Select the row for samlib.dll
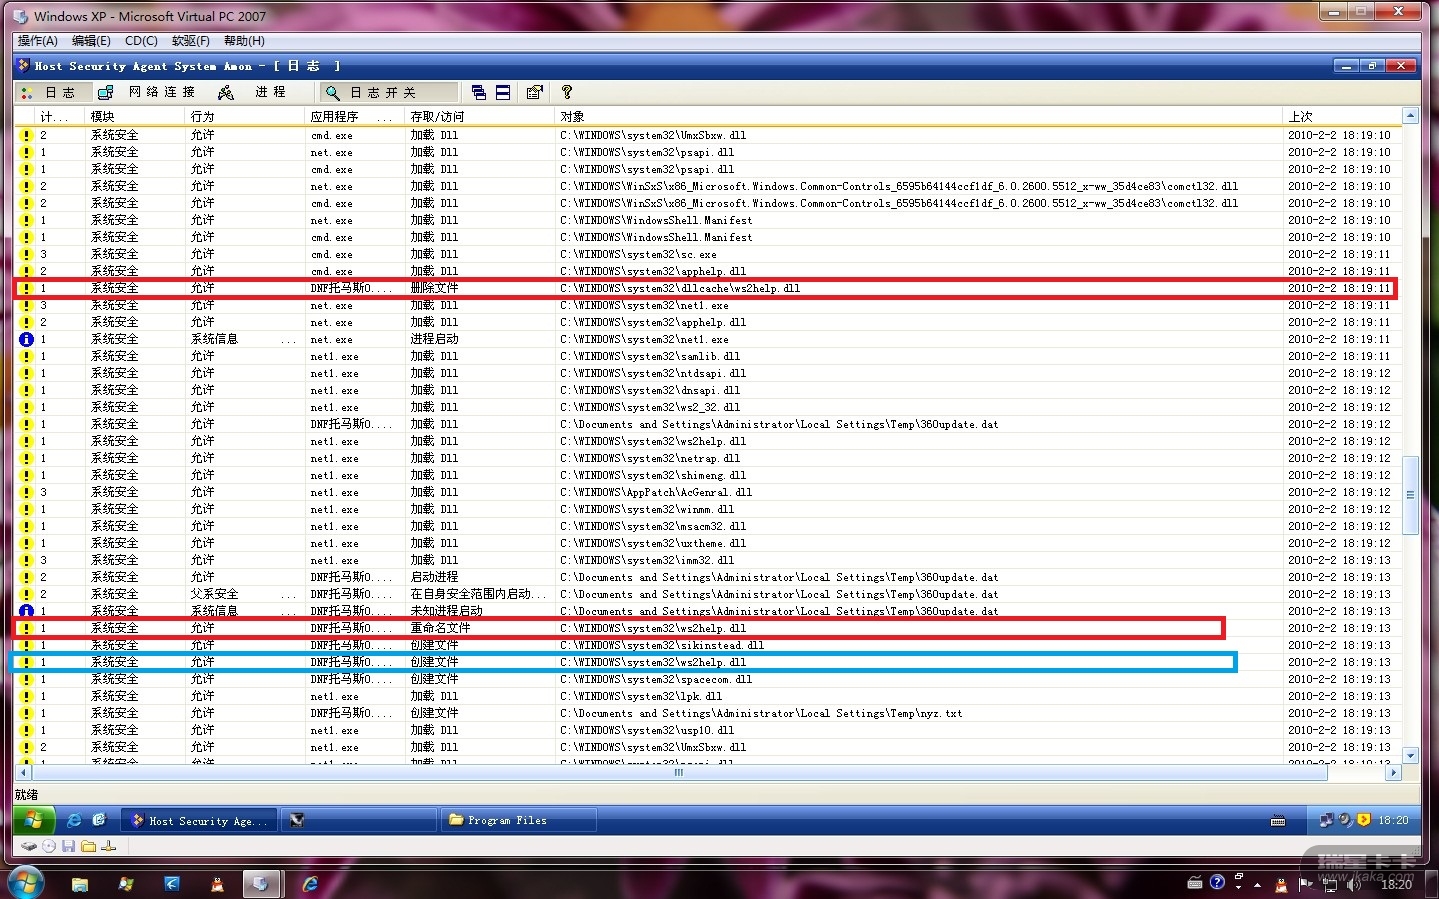 coord(708,356)
